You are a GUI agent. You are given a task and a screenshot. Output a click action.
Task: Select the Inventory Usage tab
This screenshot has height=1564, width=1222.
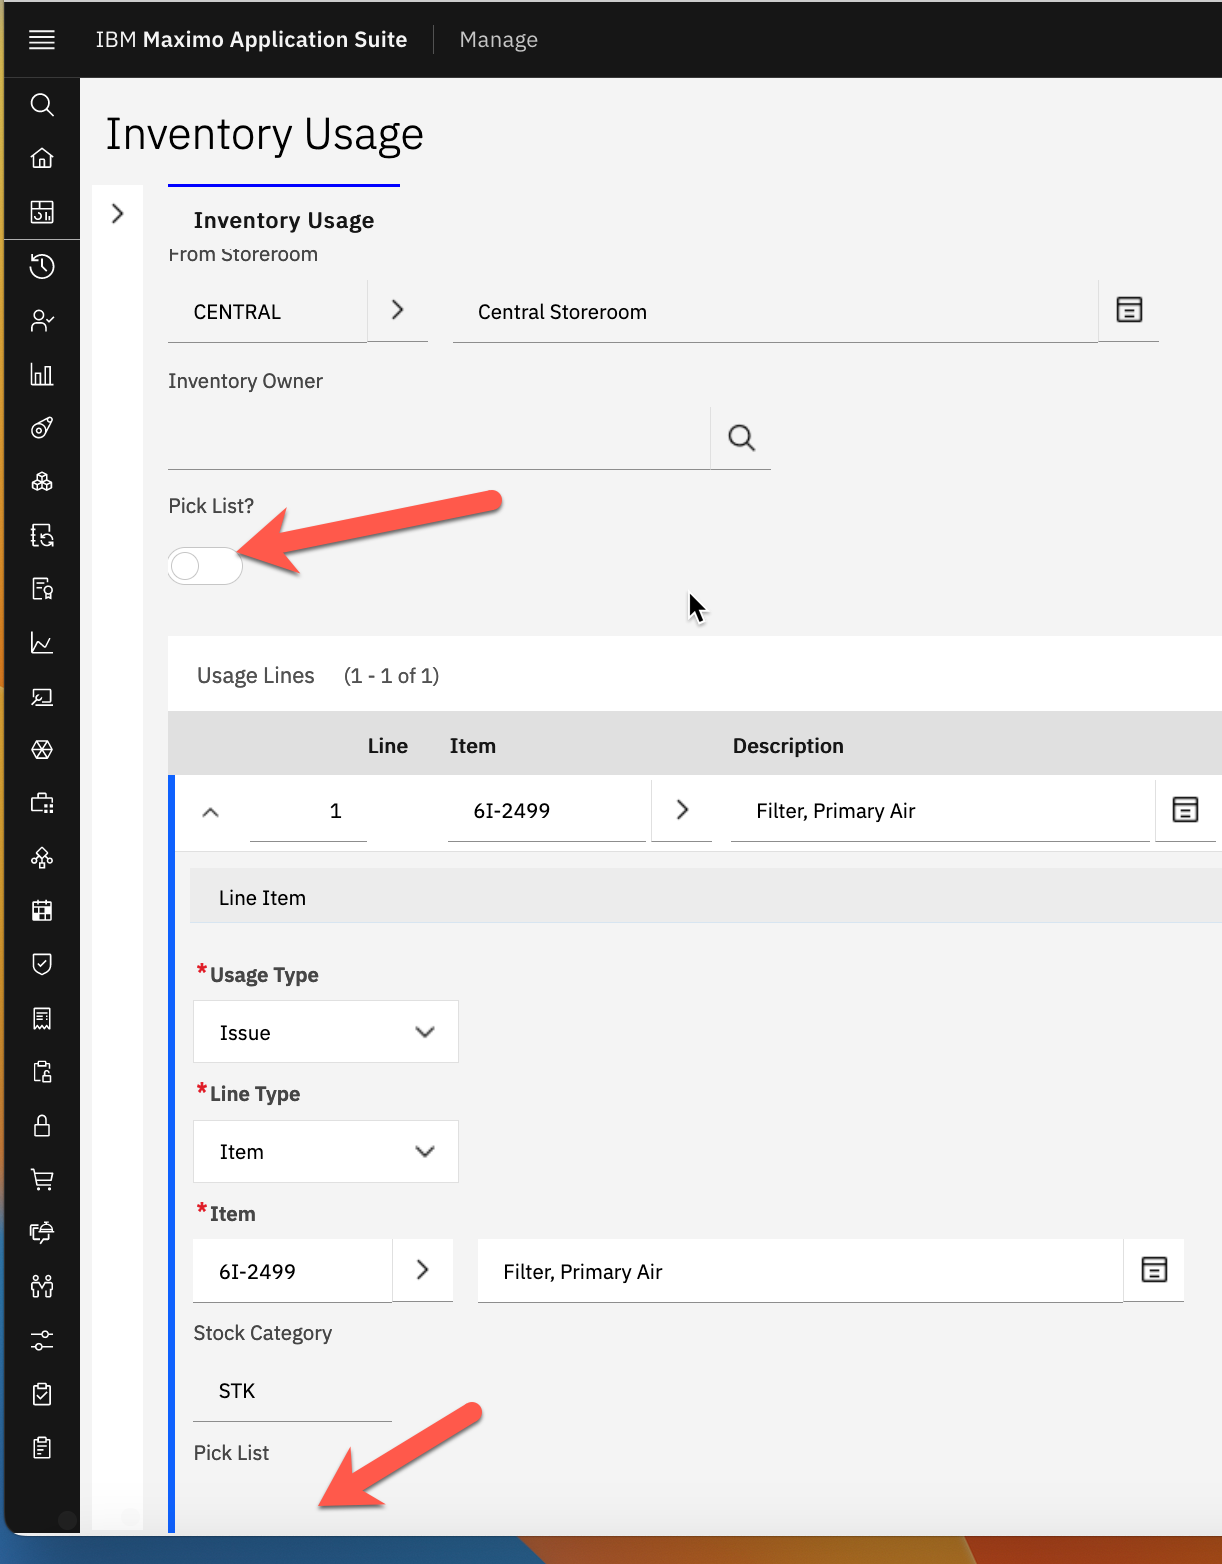[284, 220]
